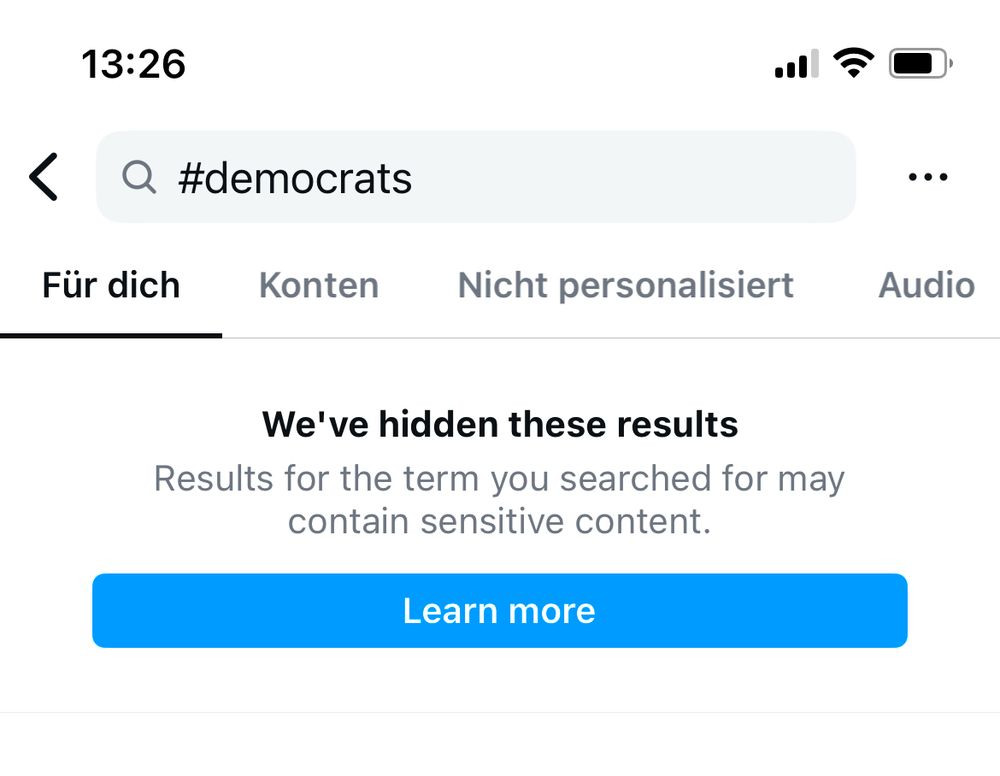The image size is (1000, 776).
Task: Click the "We've hidden these results" heading
Action: click(500, 424)
